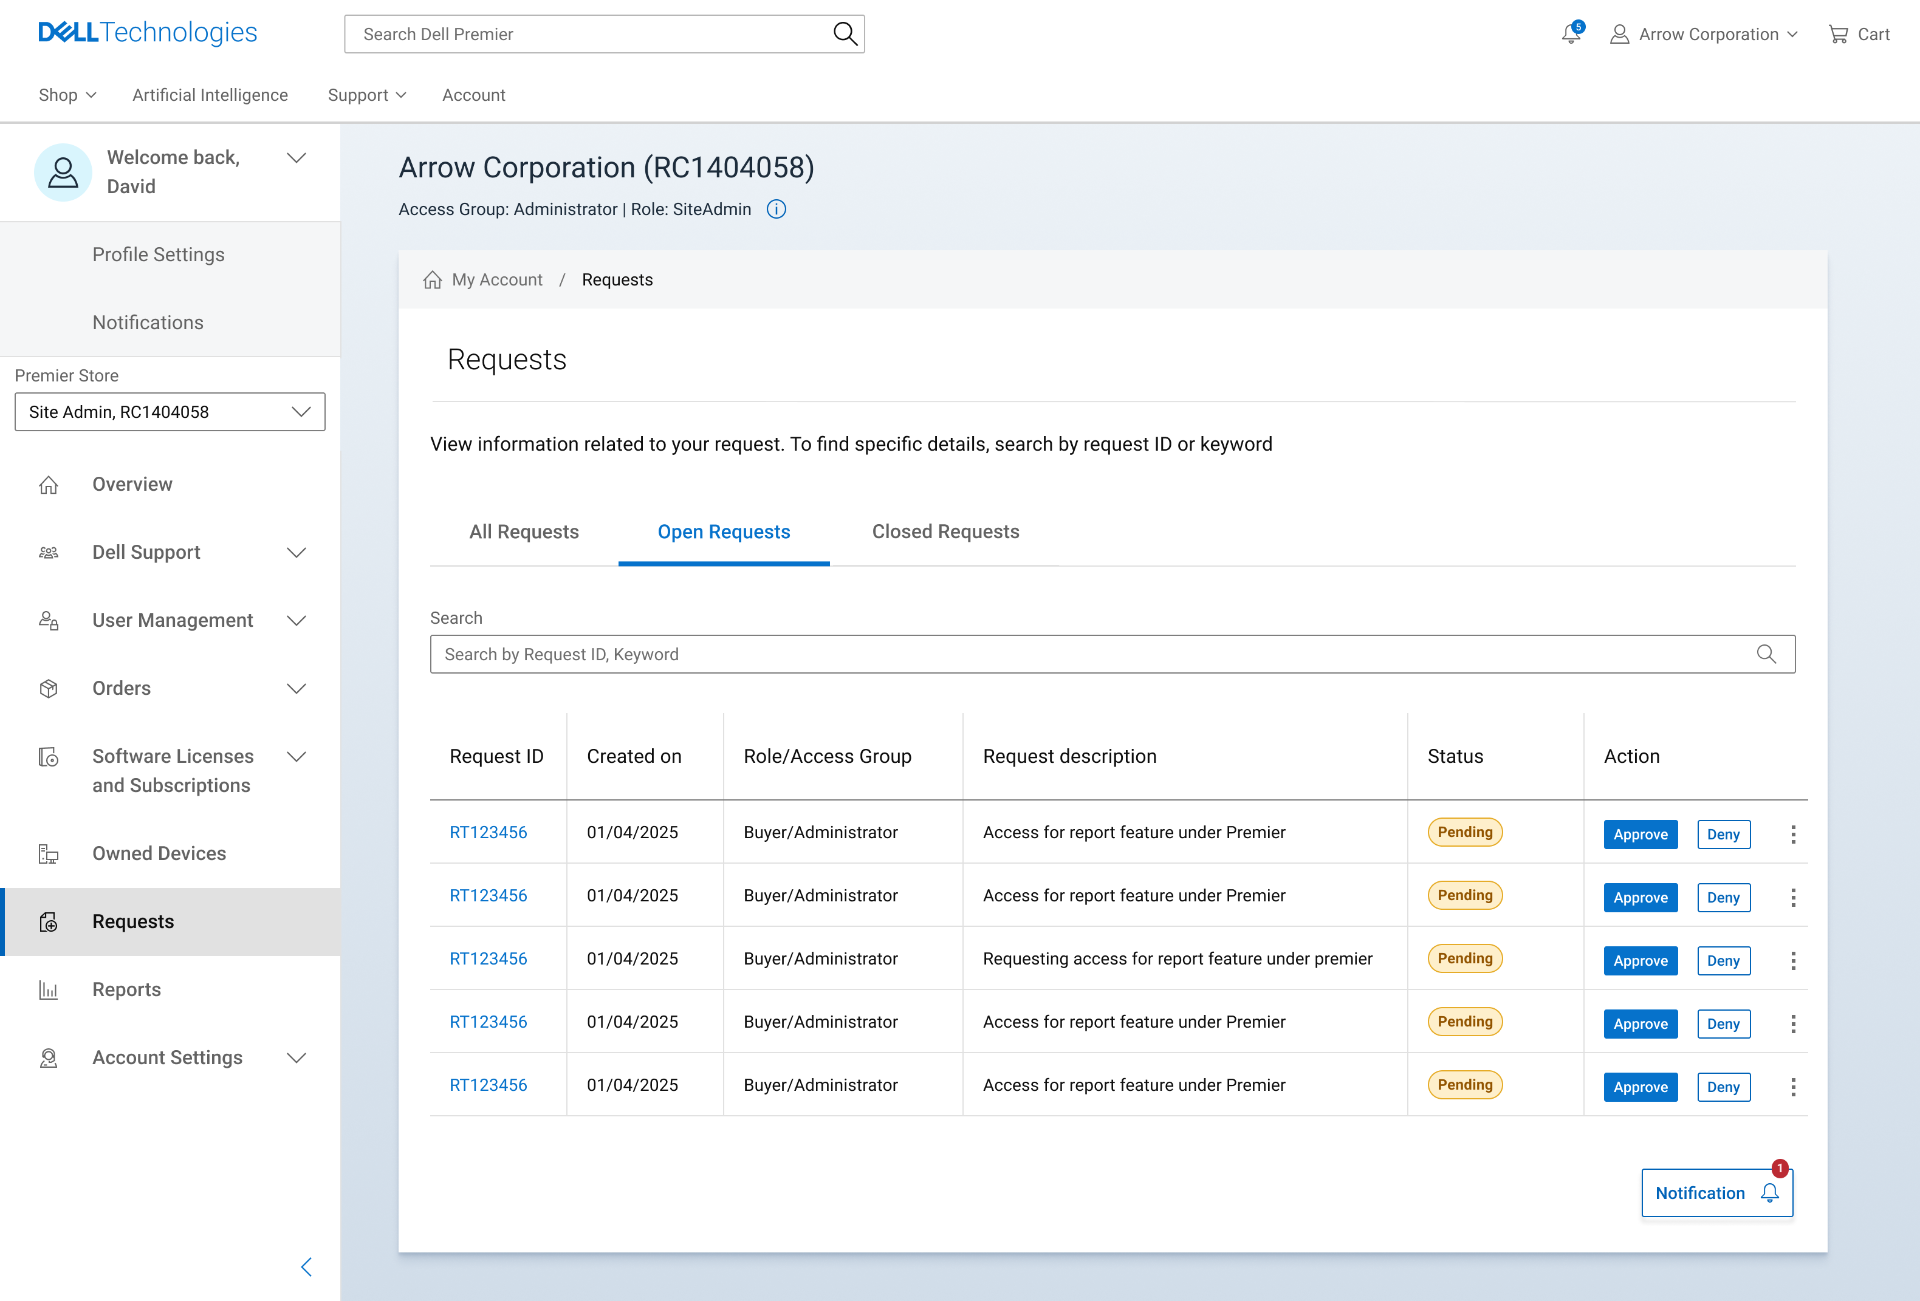Expand the User Management section chevron

[296, 621]
